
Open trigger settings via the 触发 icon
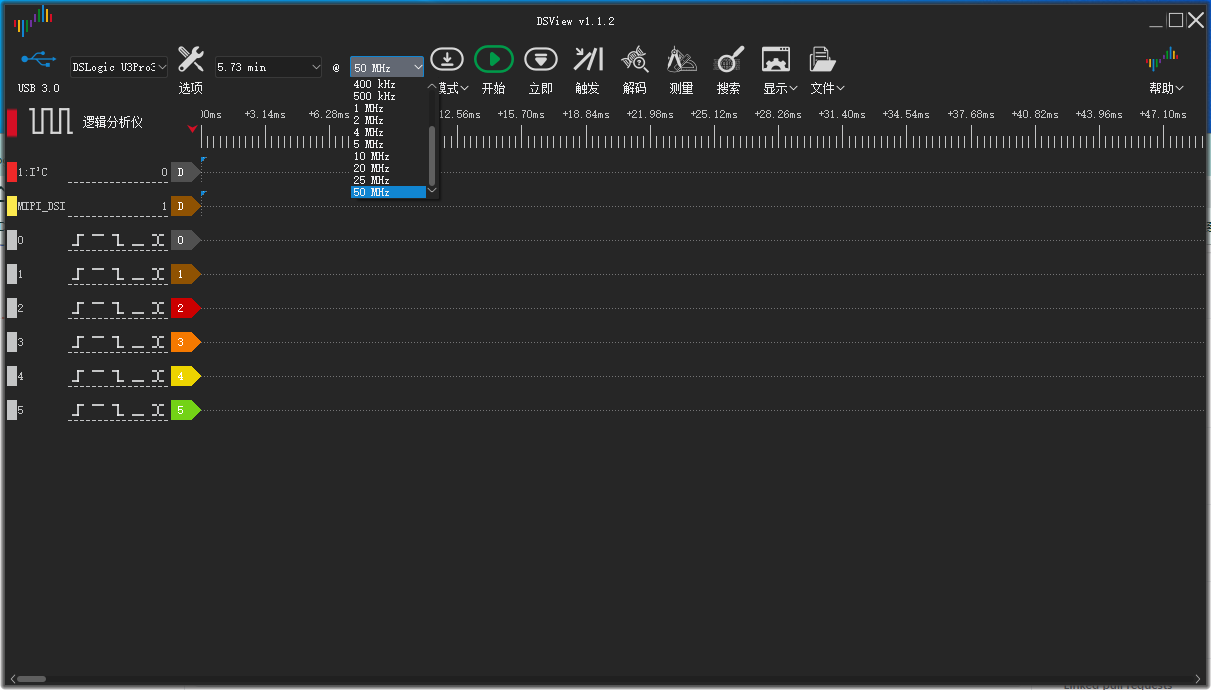click(x=587, y=59)
